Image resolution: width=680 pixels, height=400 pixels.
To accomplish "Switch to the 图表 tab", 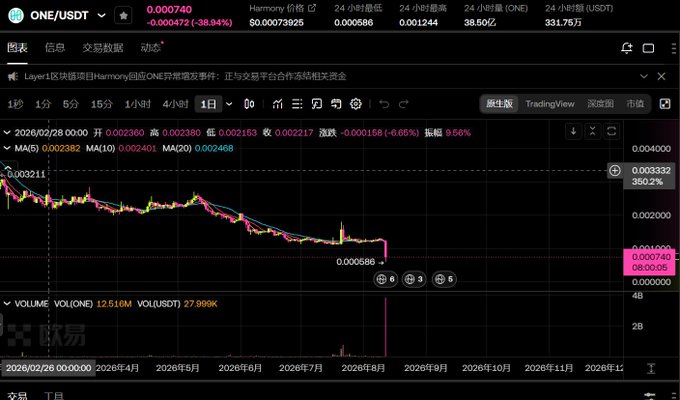I will pyautogui.click(x=17, y=47).
